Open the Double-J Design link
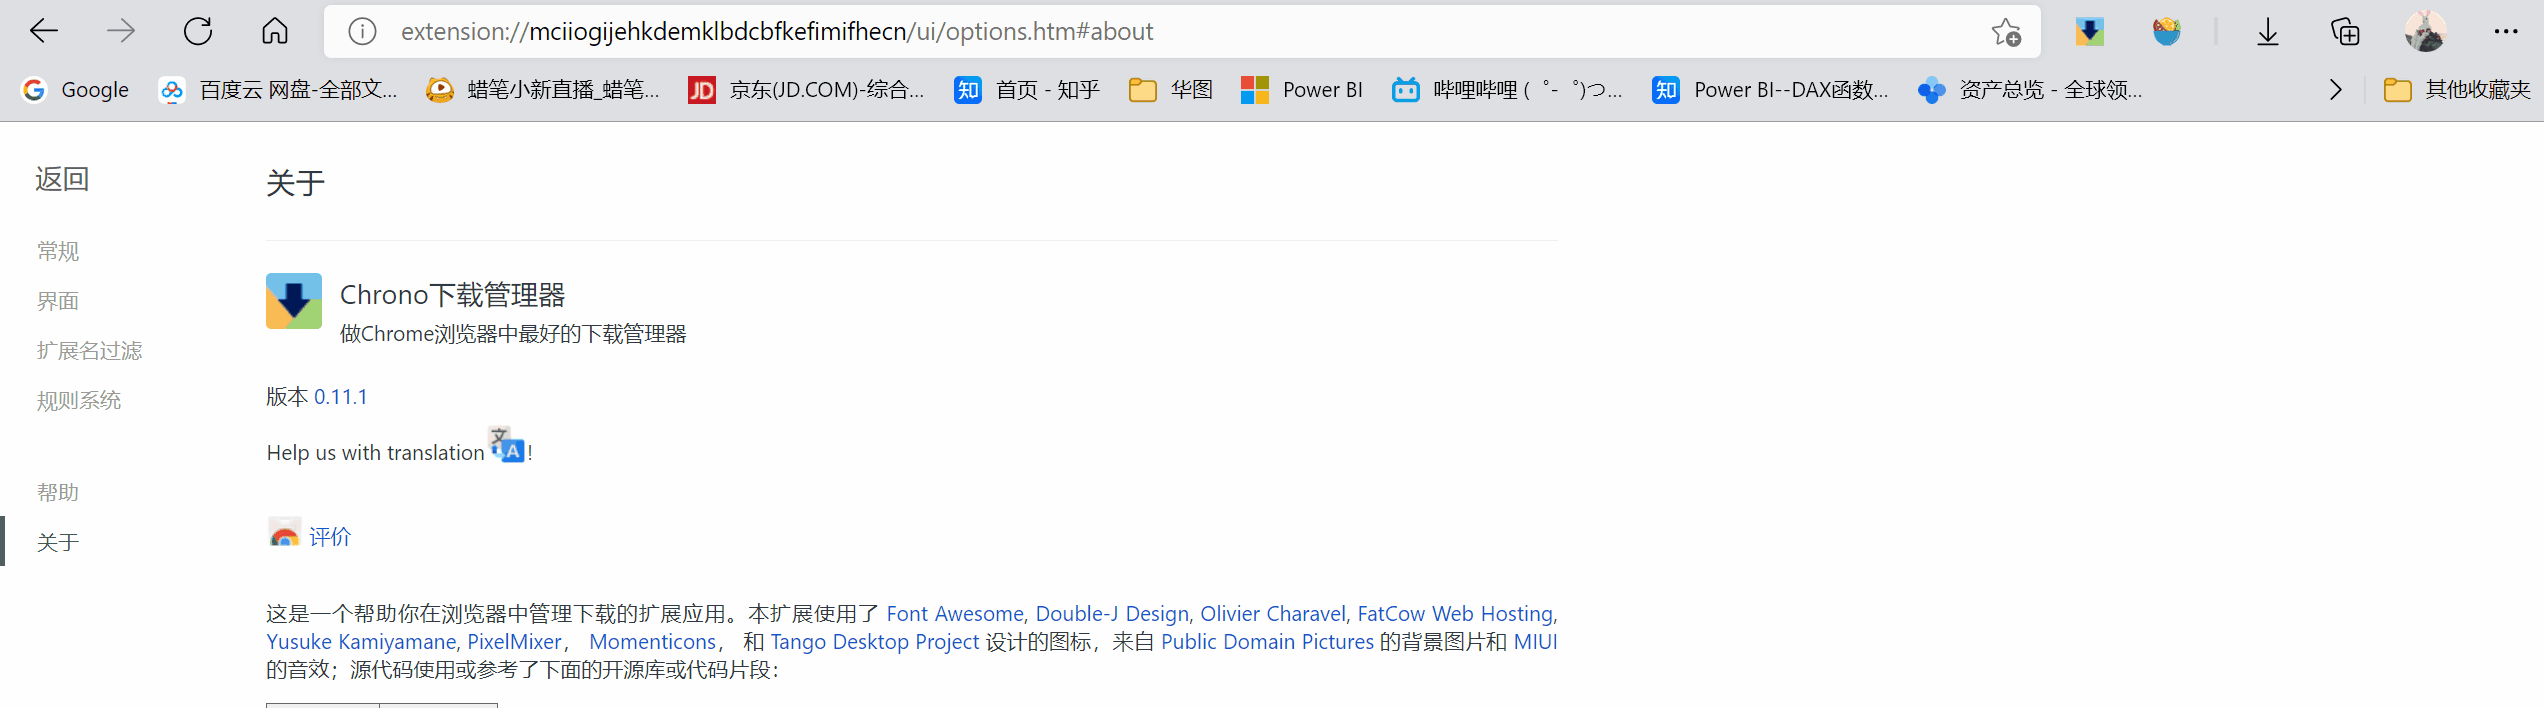 1112,614
